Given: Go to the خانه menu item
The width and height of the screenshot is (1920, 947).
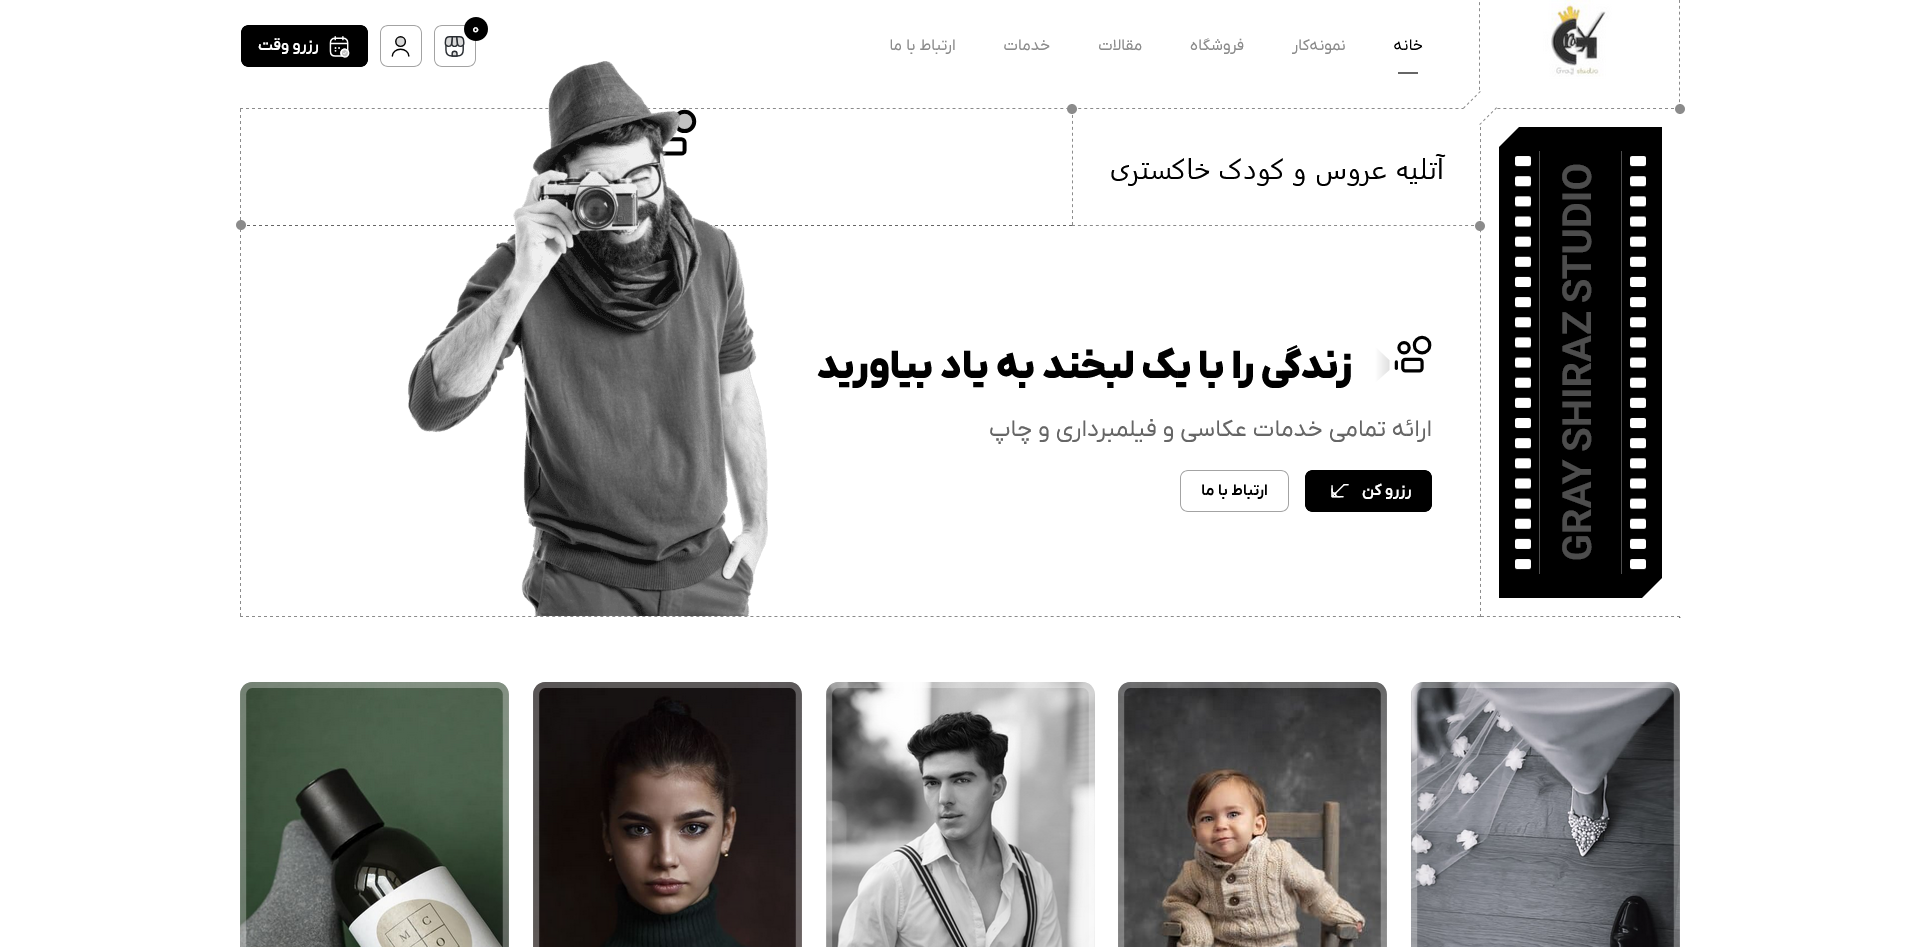Looking at the screenshot, I should coord(1408,45).
